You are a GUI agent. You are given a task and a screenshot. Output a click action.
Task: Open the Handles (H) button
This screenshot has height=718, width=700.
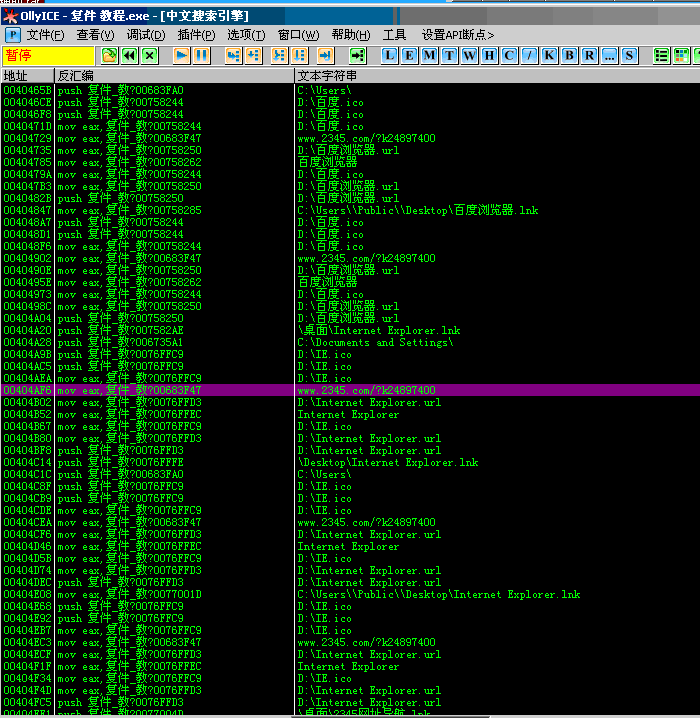(489, 56)
